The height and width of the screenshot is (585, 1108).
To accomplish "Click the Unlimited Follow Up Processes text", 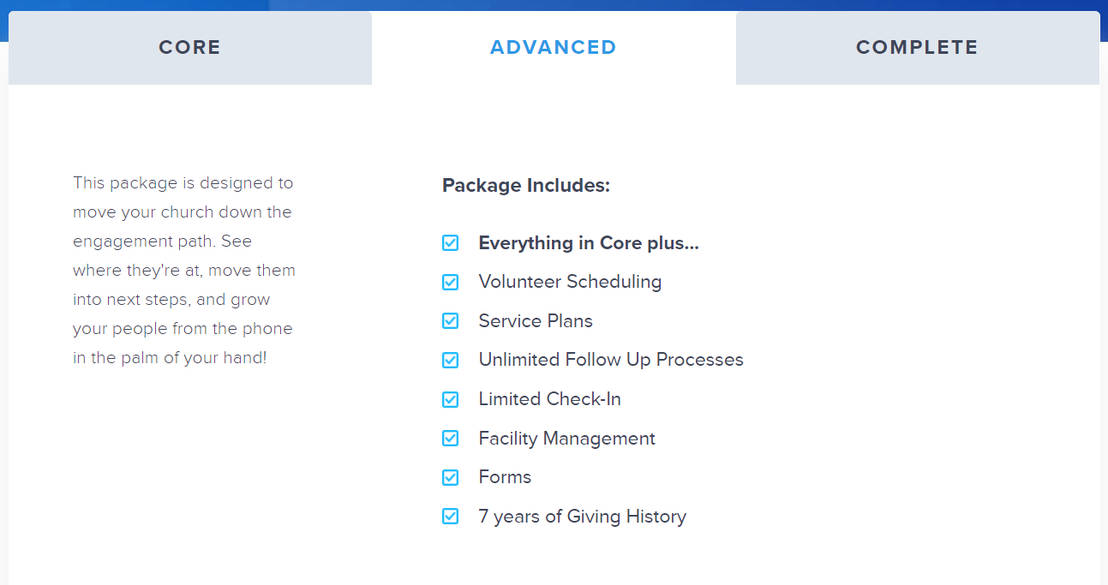I will pyautogui.click(x=611, y=360).
